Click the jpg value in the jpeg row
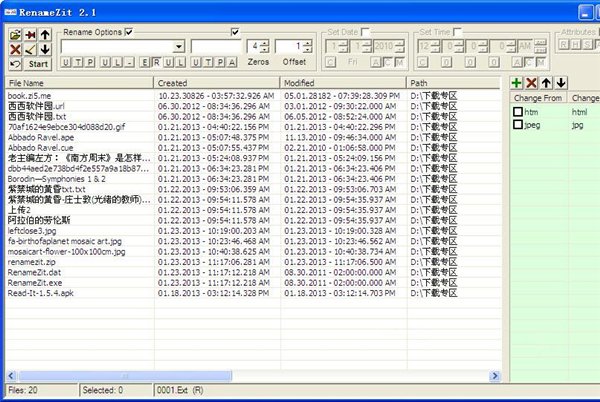Screen dimensions: 600x402 [x=577, y=125]
